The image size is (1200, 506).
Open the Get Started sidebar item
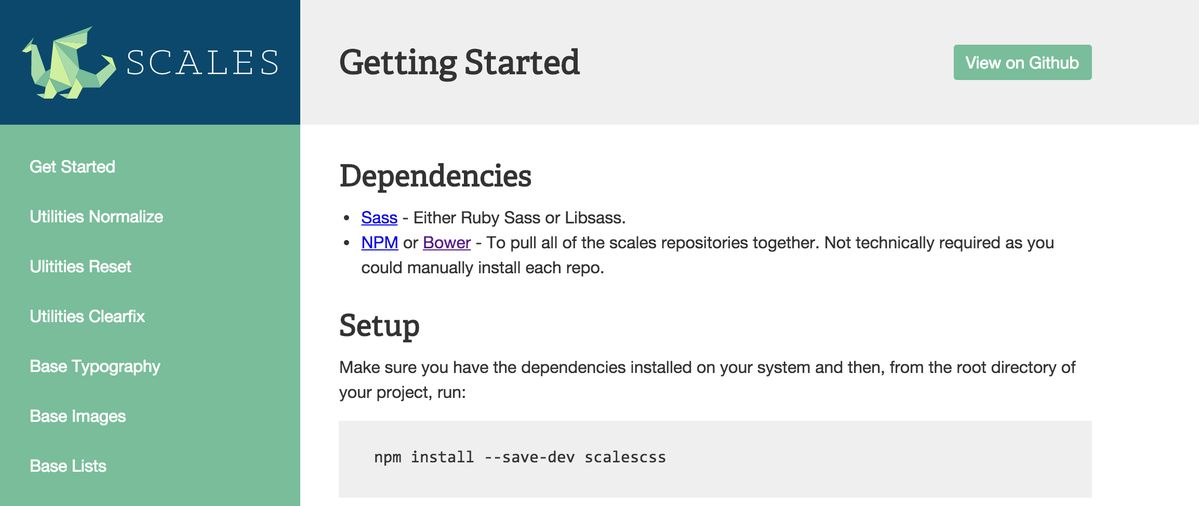pyautogui.click(x=72, y=167)
